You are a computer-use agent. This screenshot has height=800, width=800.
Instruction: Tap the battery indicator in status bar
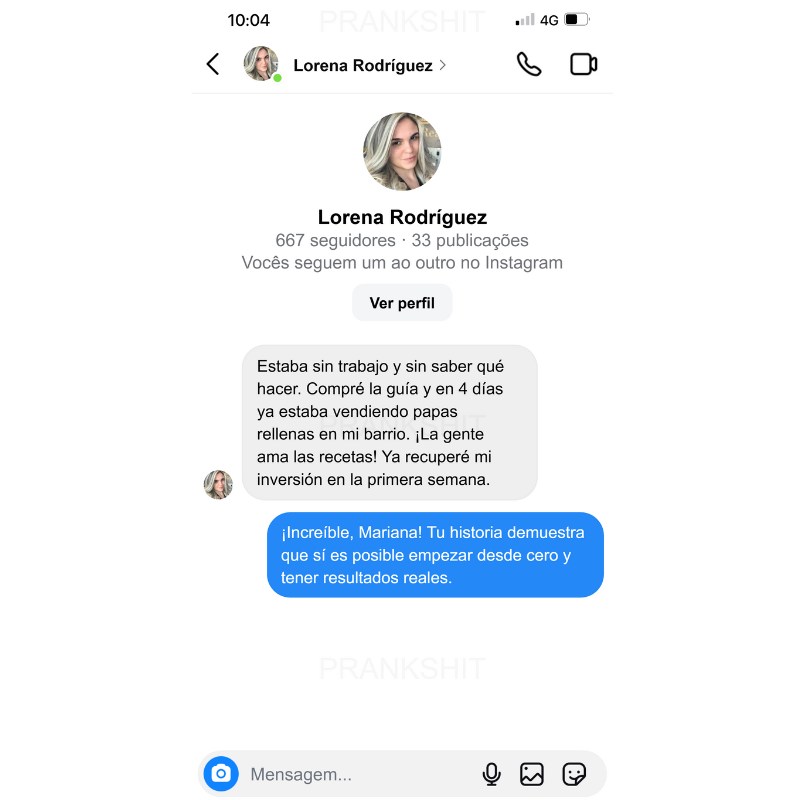[x=577, y=20]
